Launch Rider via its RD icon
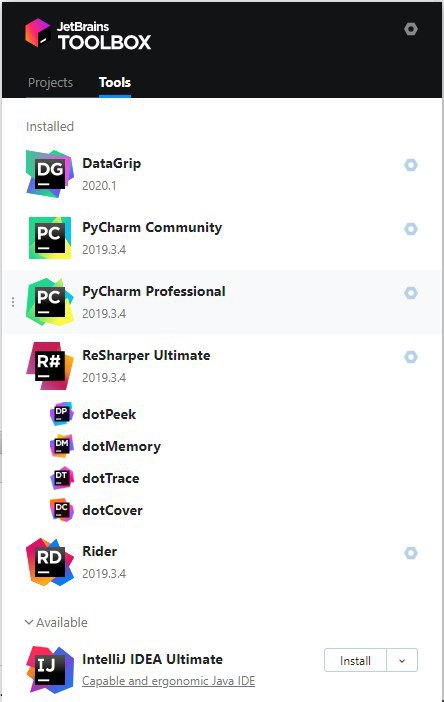This screenshot has width=444, height=702. point(50,562)
